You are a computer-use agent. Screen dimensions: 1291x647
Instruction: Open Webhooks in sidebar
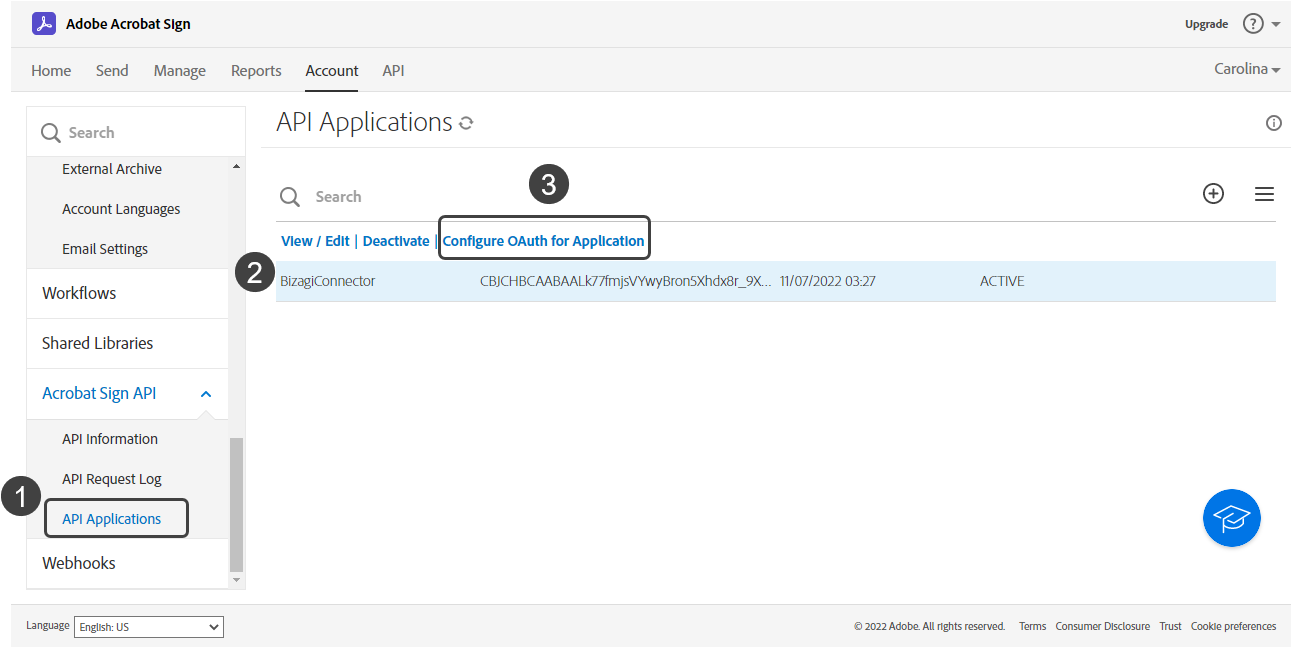tap(79, 563)
